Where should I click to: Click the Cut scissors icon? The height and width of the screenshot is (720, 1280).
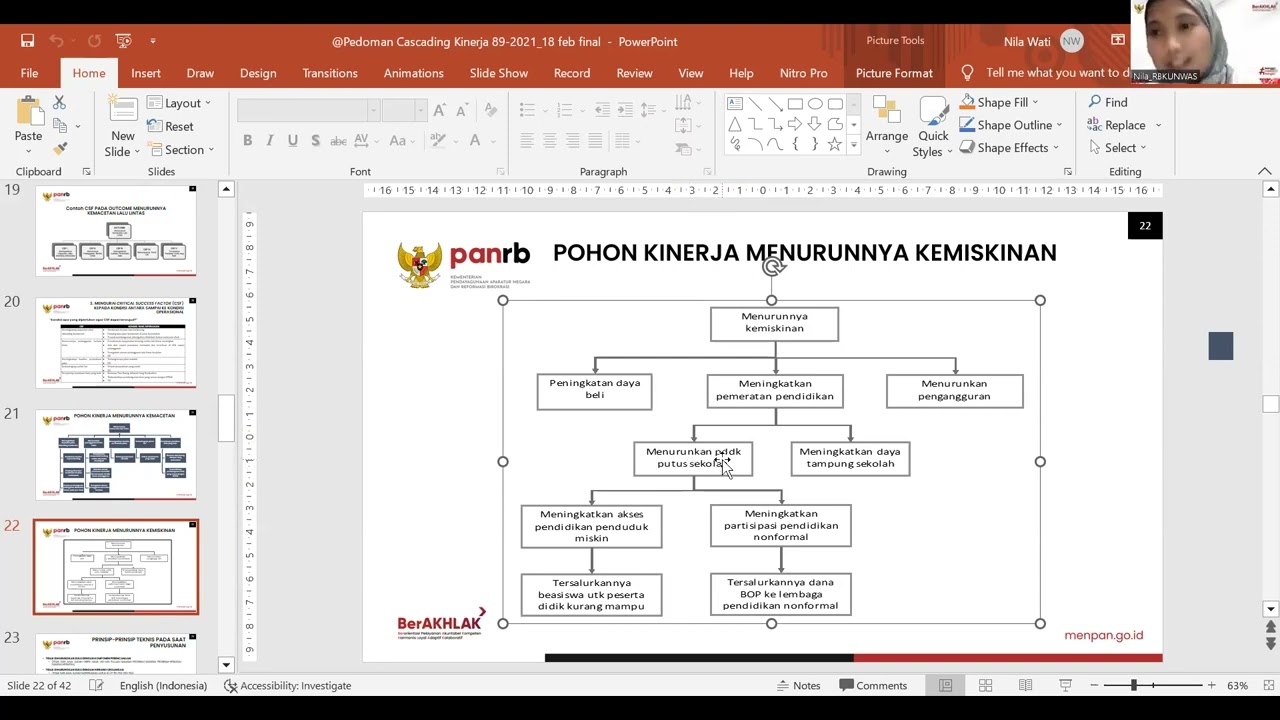click(59, 103)
